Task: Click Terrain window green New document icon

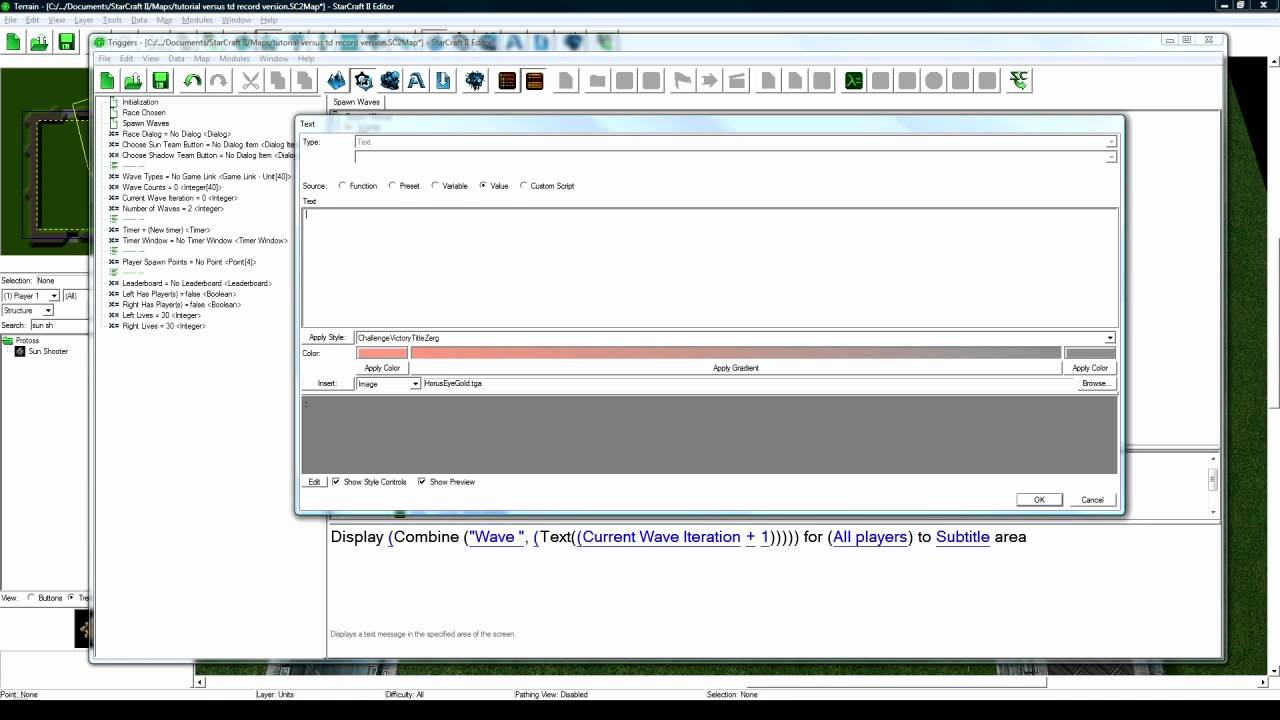Action: click(x=13, y=42)
